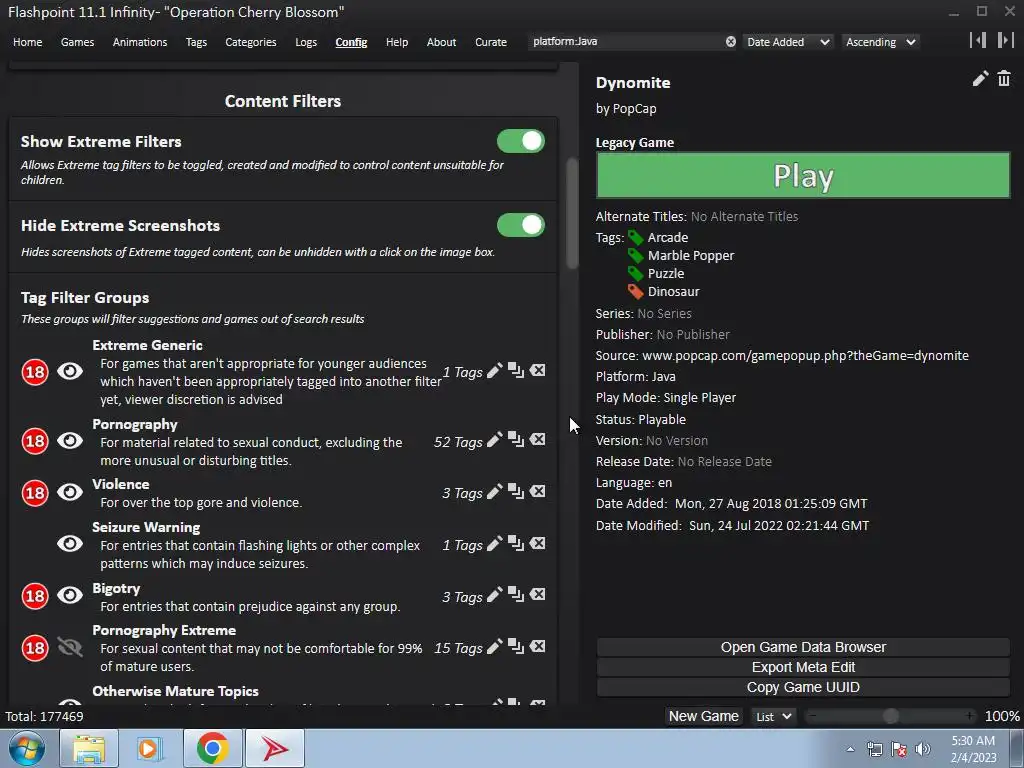Click Export Meta Edit button

803,667
